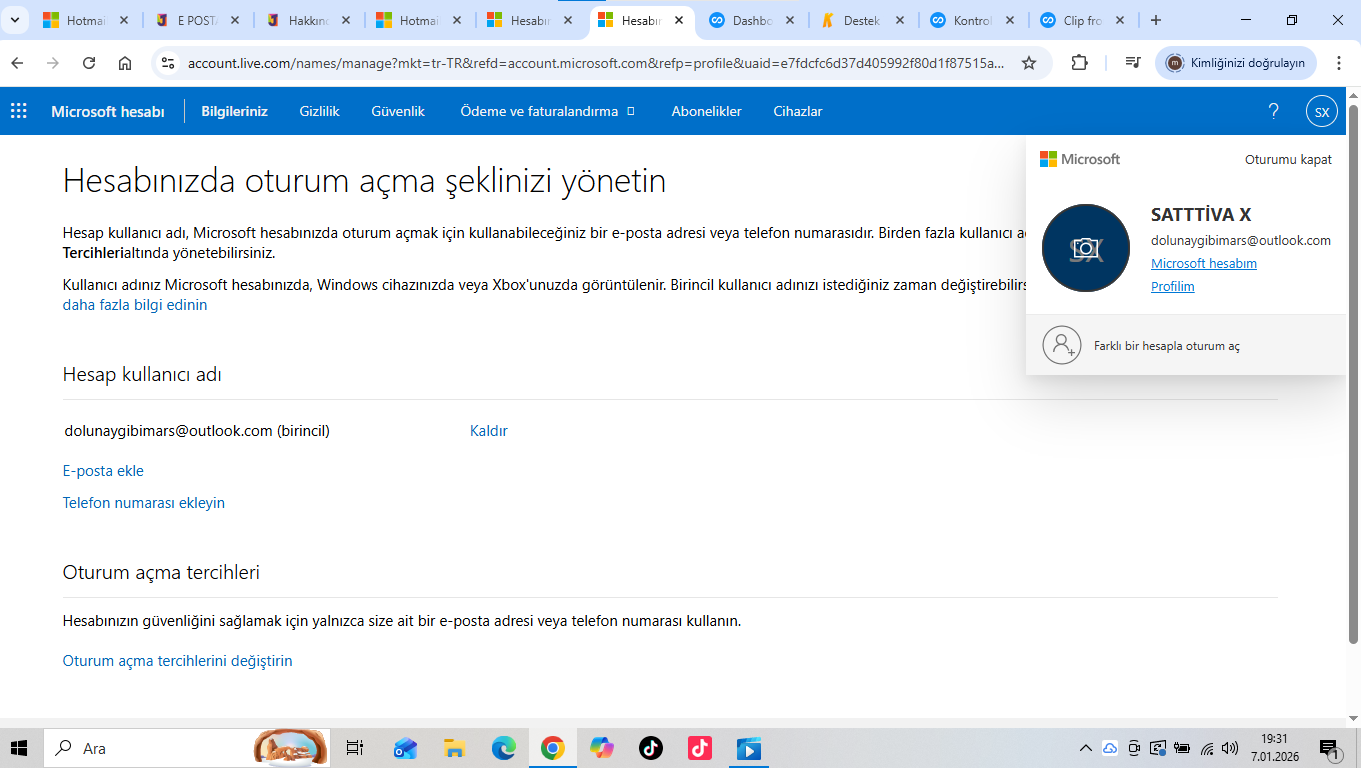Viewport: 1361px width, 768px height.
Task: Switch to the Dashboard browser tab
Action: [751, 20]
